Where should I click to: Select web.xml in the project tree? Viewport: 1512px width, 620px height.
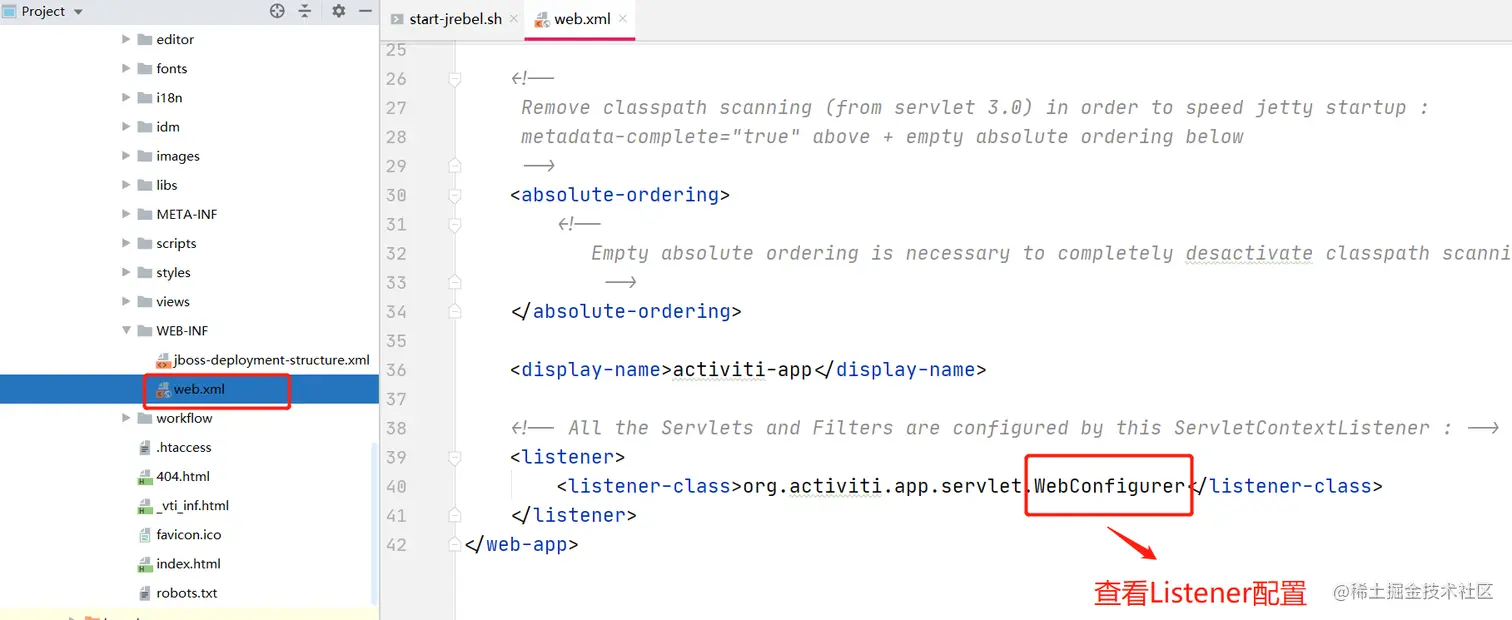(x=199, y=389)
